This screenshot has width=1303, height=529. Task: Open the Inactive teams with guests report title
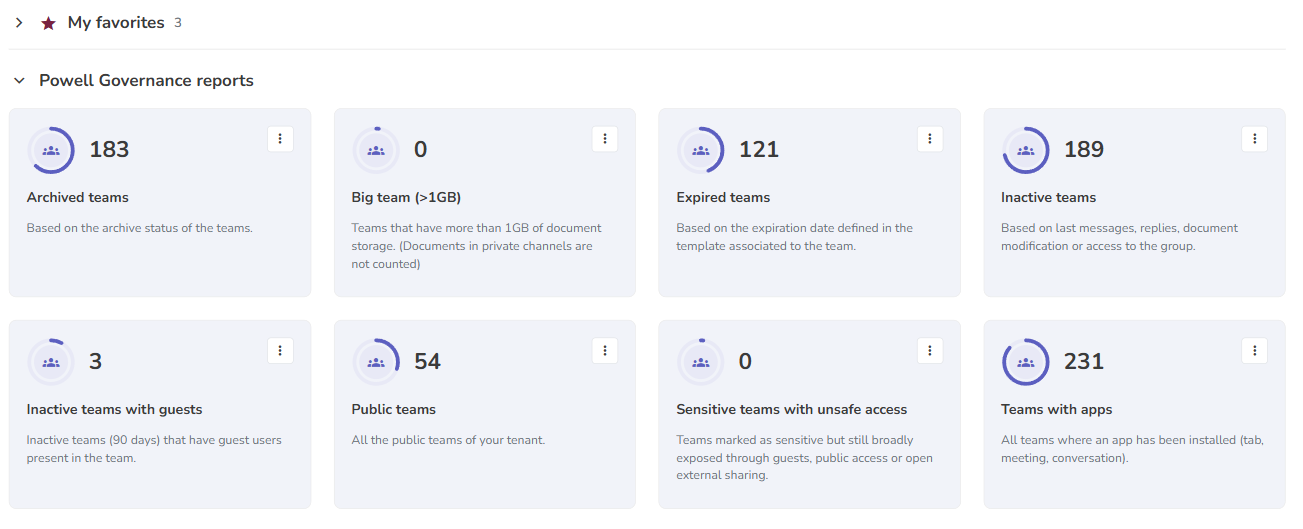coord(115,409)
